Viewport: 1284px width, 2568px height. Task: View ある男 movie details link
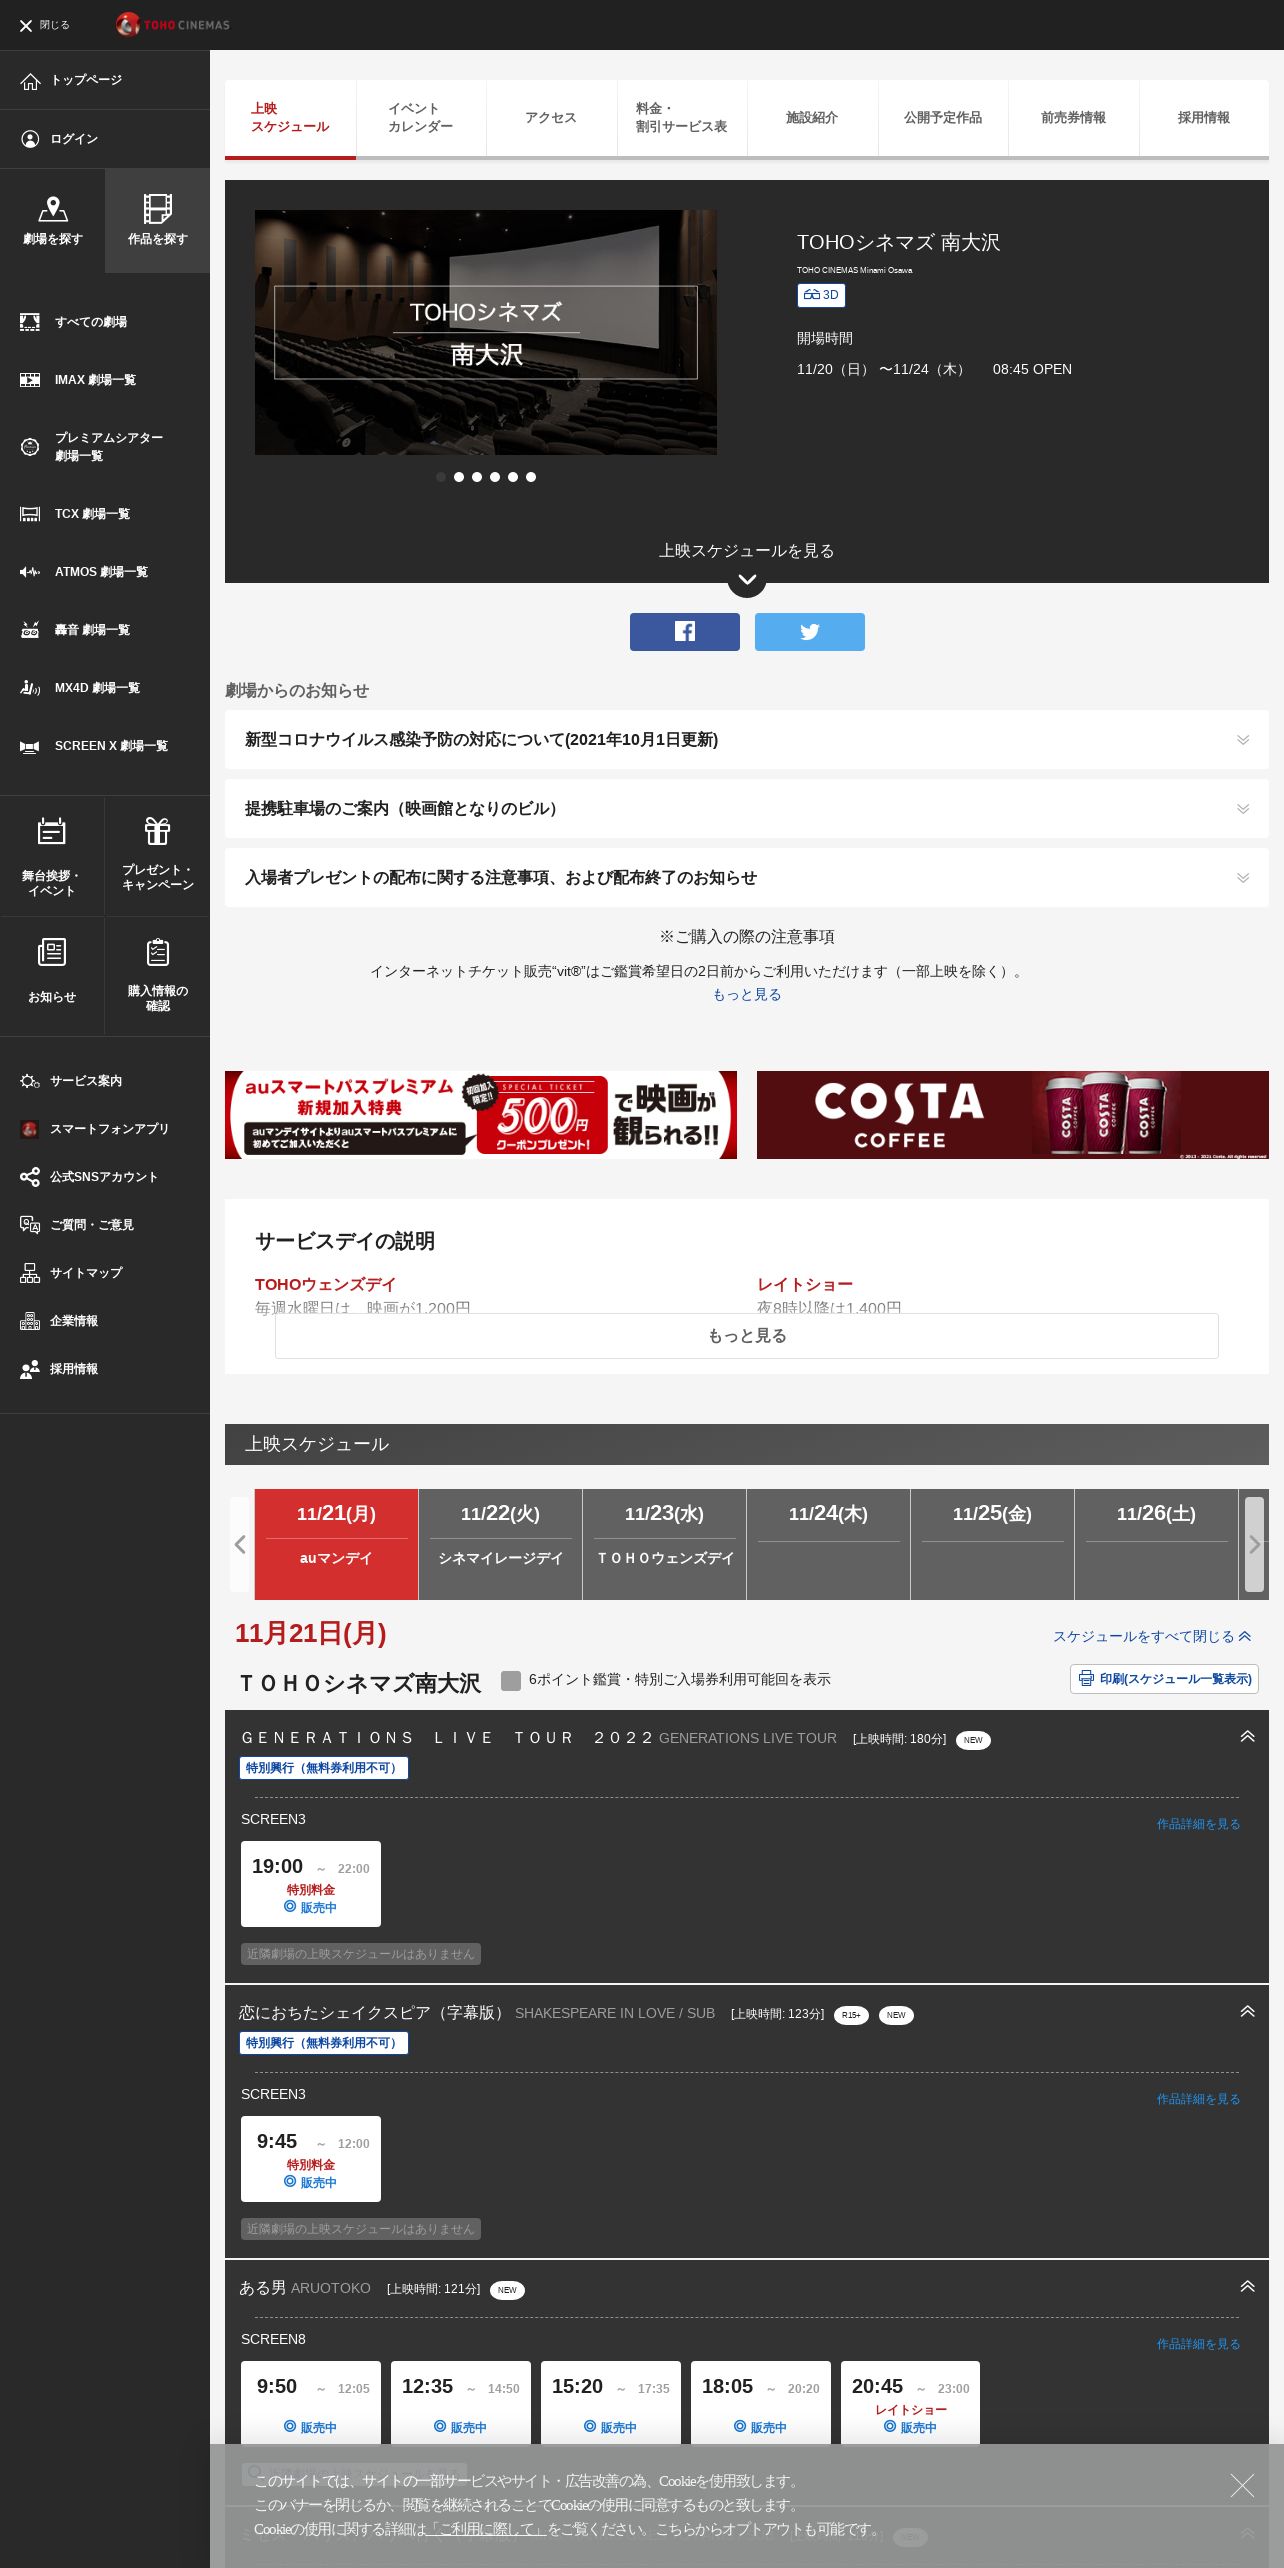1198,2344
